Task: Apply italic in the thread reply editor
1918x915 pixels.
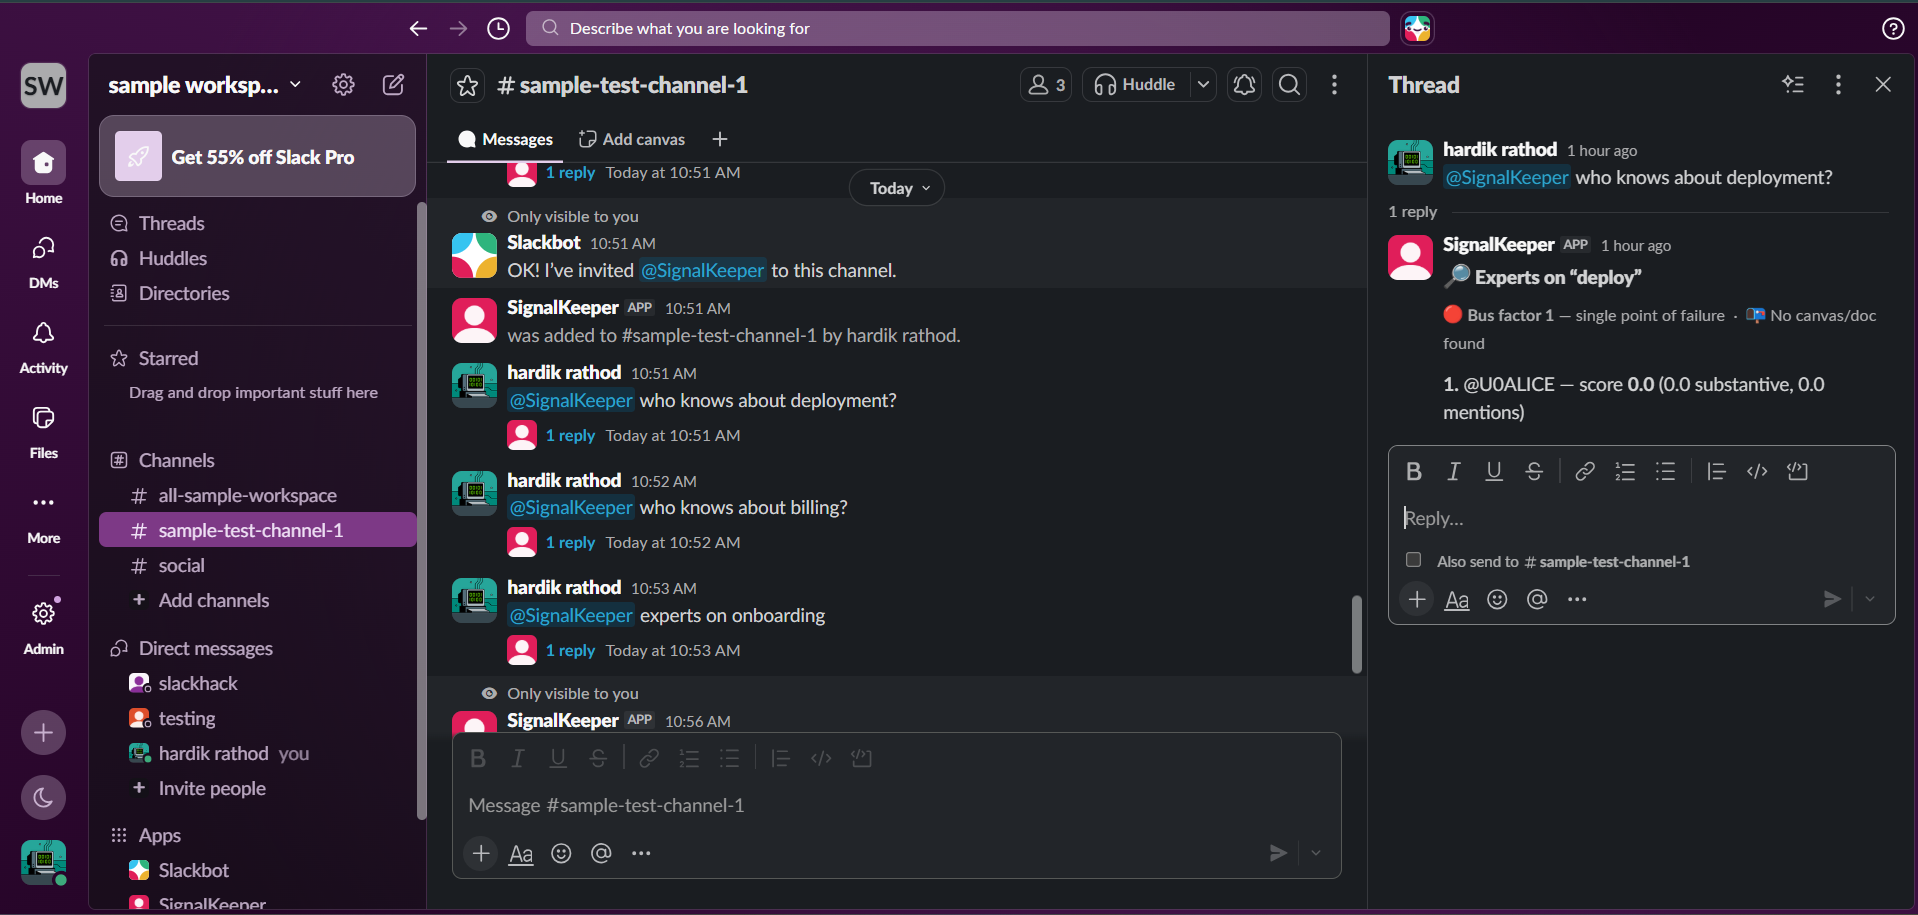Action: click(1454, 472)
